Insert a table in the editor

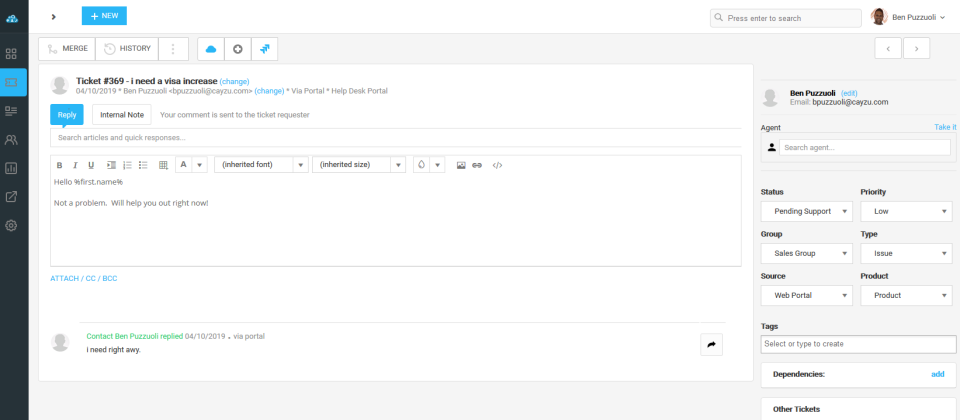(x=163, y=165)
